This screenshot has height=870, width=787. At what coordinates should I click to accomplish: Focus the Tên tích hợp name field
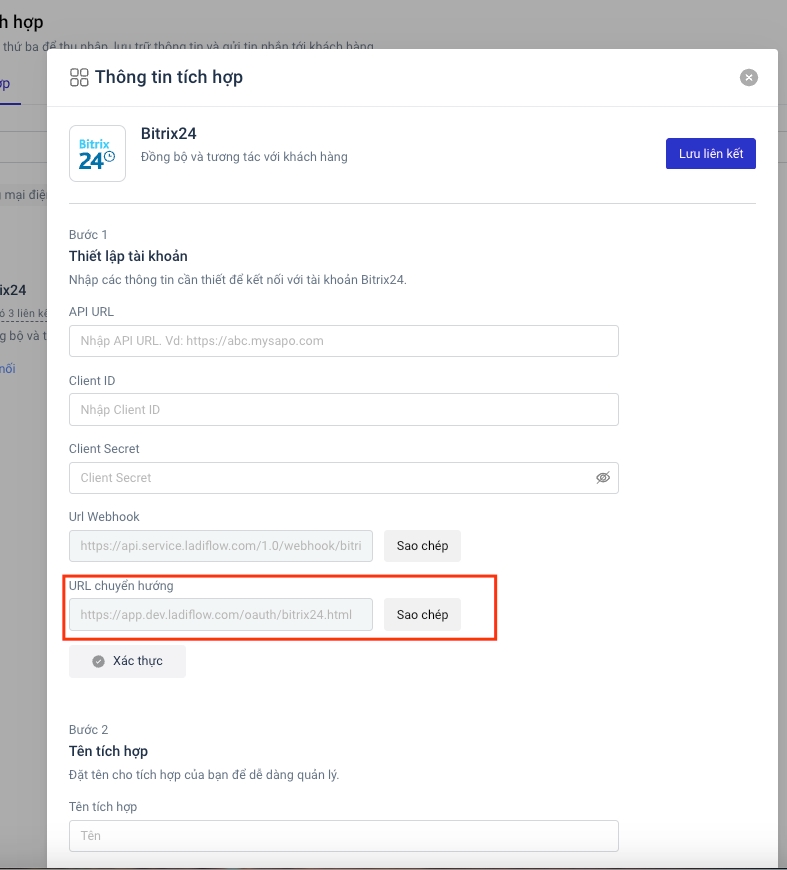343,836
